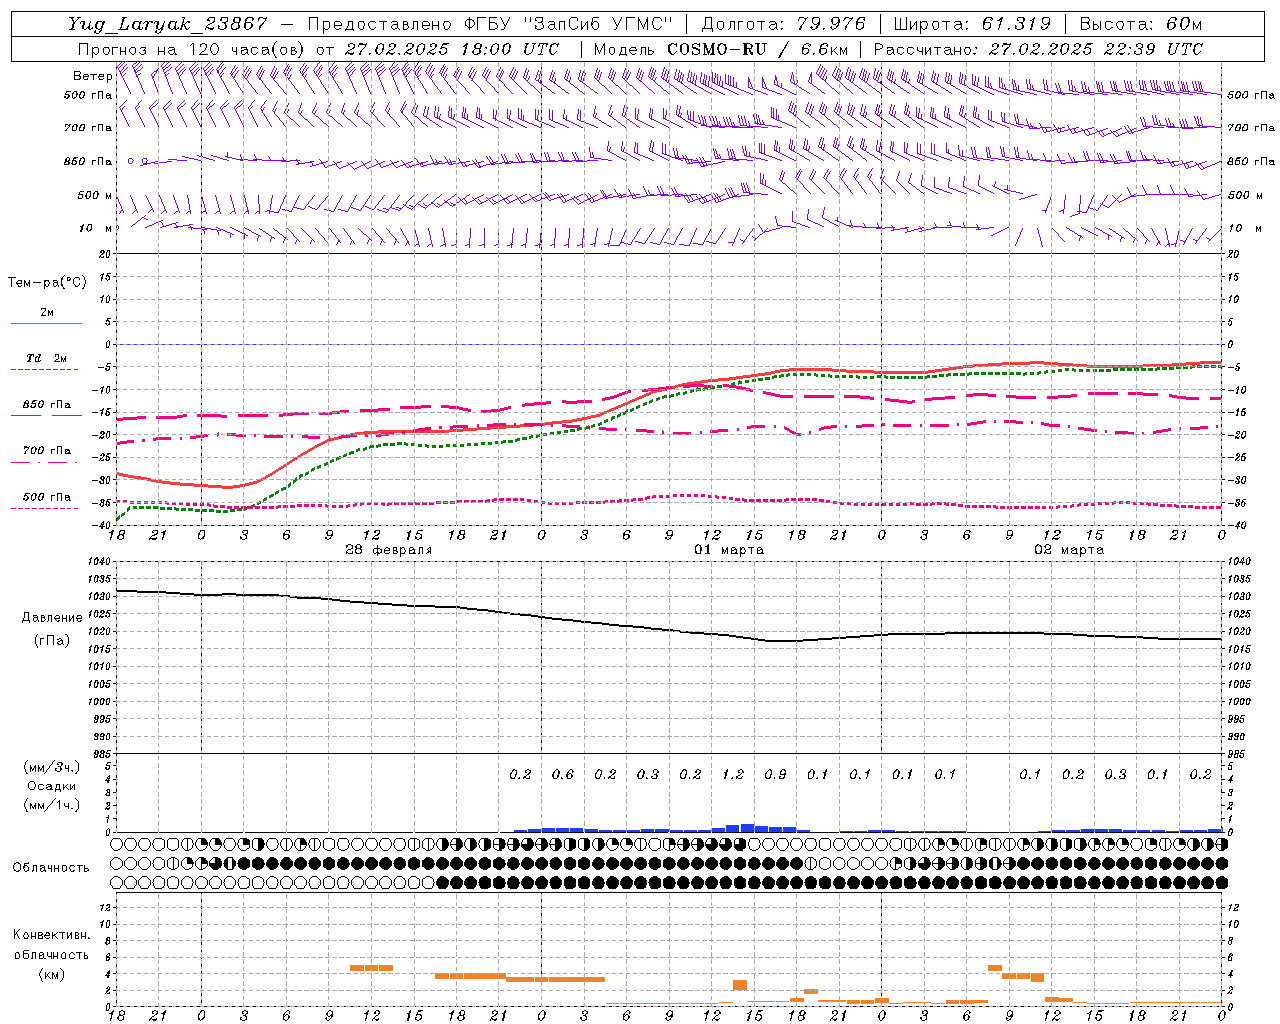Click the 'Давление' pressure panel label
The height and width of the screenshot is (1024, 1280).
52,618
